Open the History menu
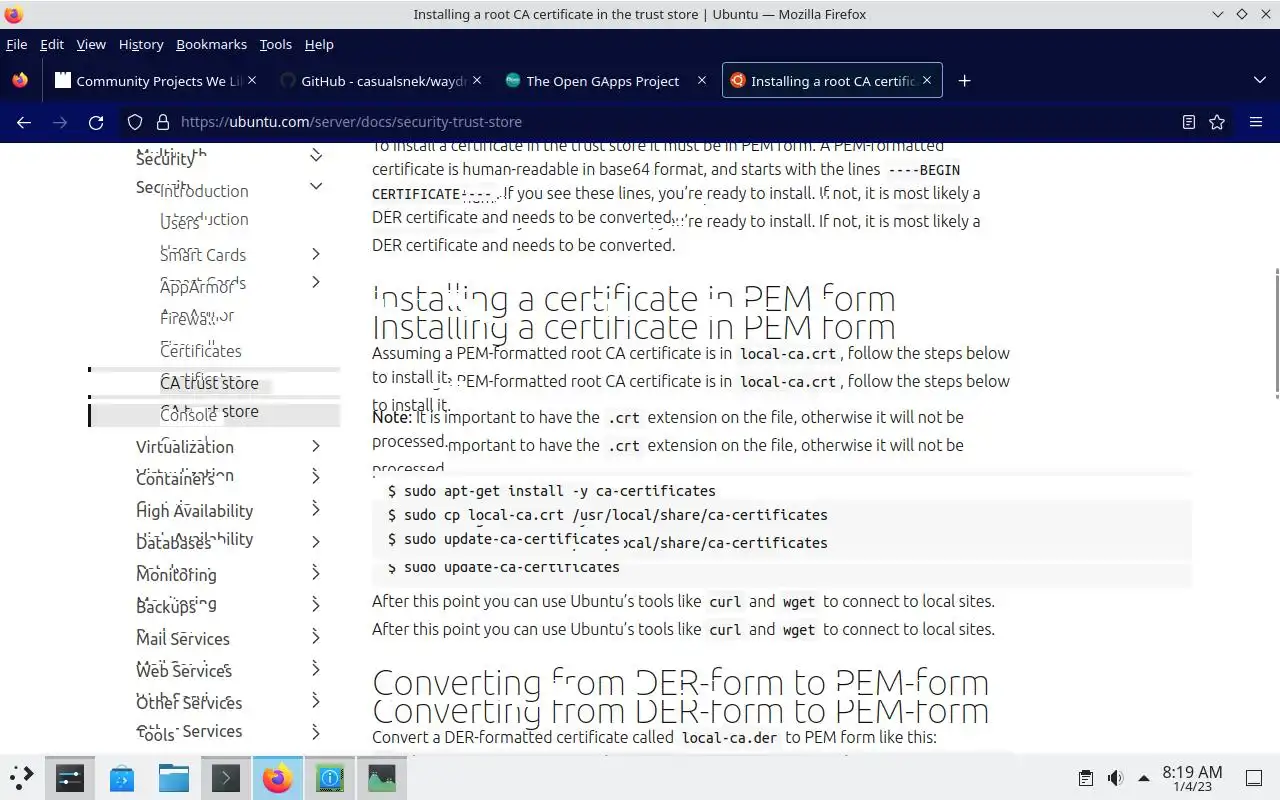1280x800 pixels. click(141, 44)
